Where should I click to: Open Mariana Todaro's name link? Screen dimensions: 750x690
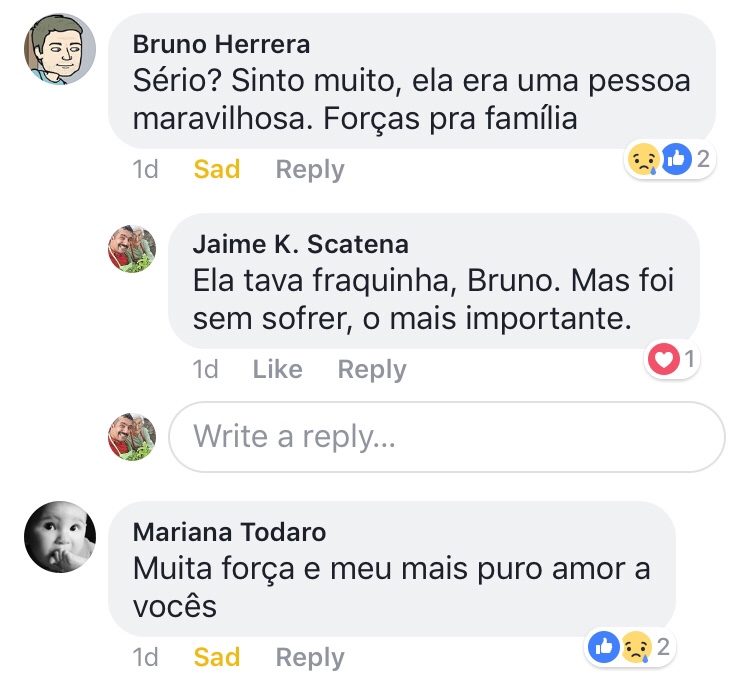229,533
